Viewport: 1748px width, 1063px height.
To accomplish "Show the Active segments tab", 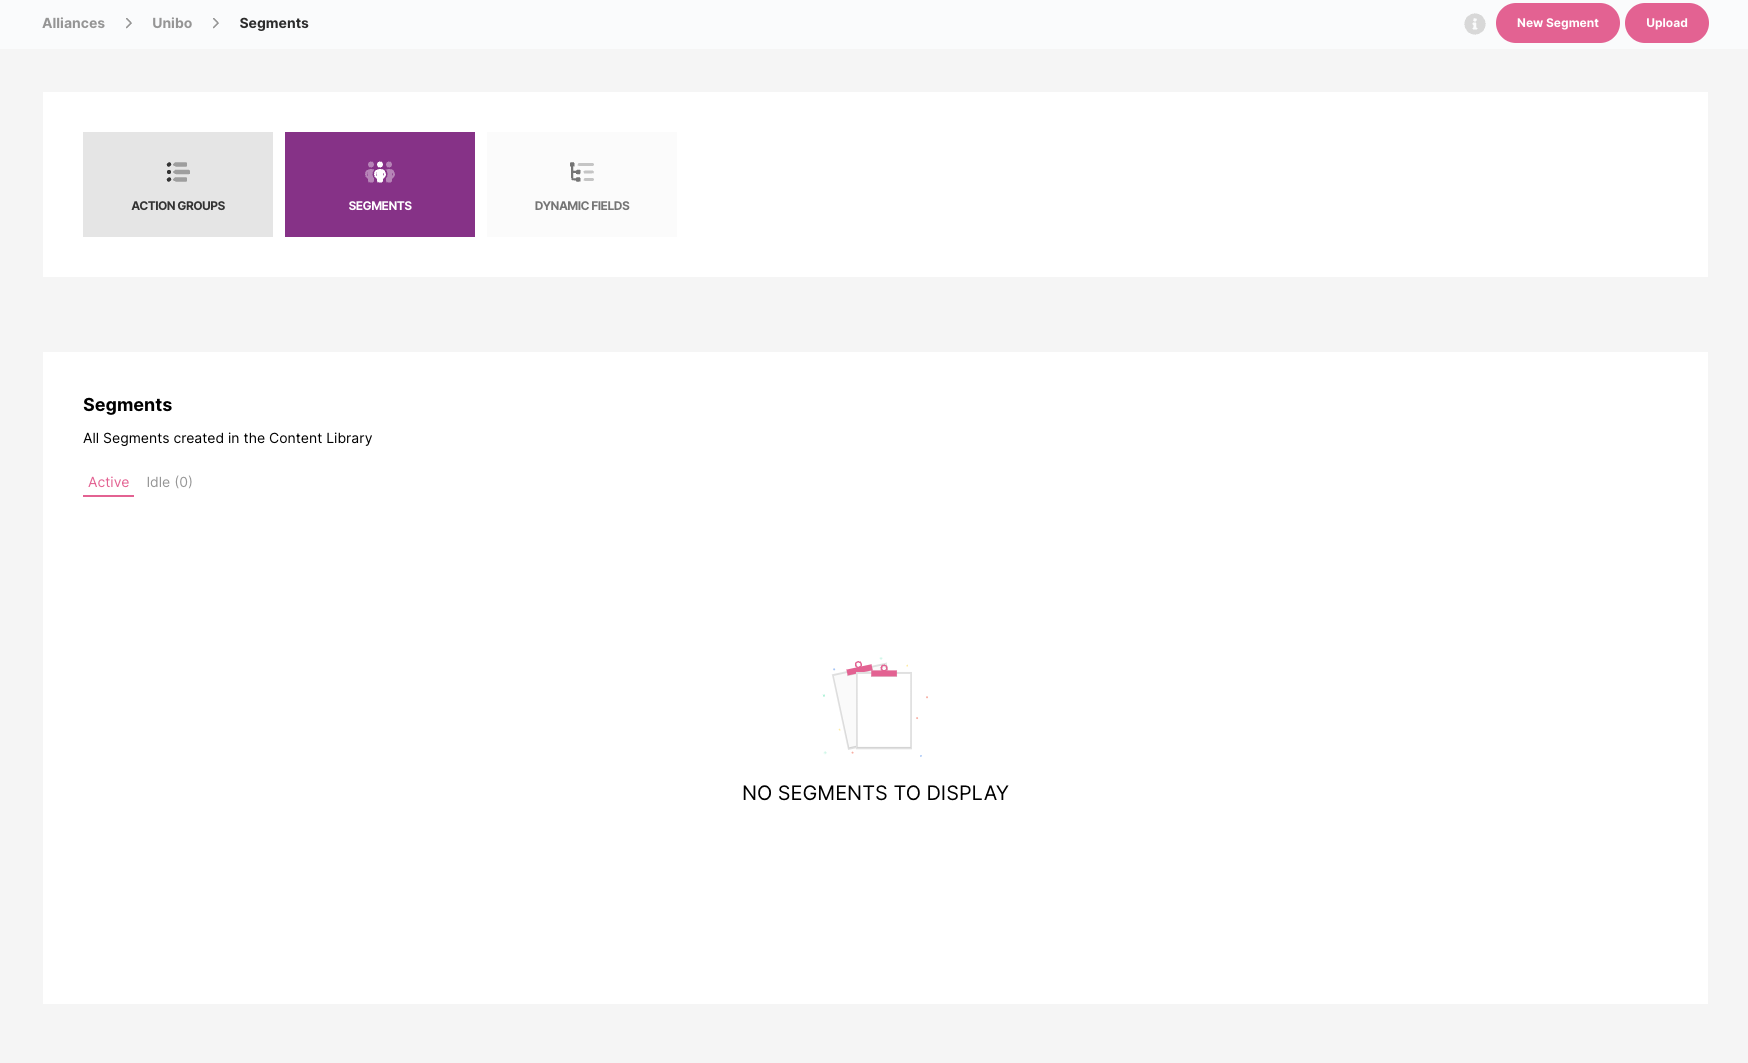I will pyautogui.click(x=108, y=482).
